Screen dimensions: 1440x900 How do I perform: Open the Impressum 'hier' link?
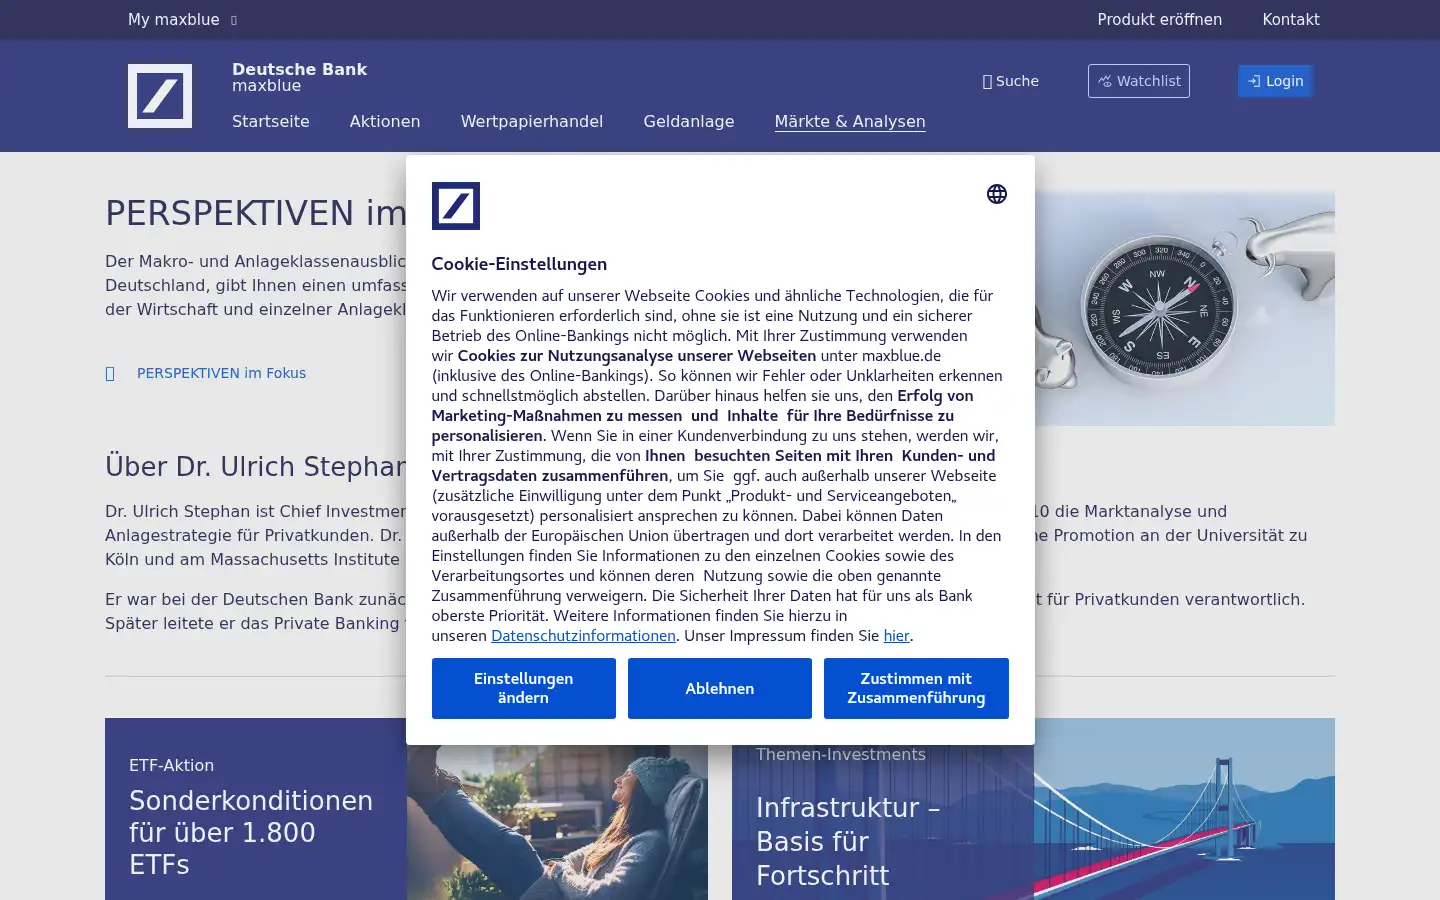click(x=896, y=636)
